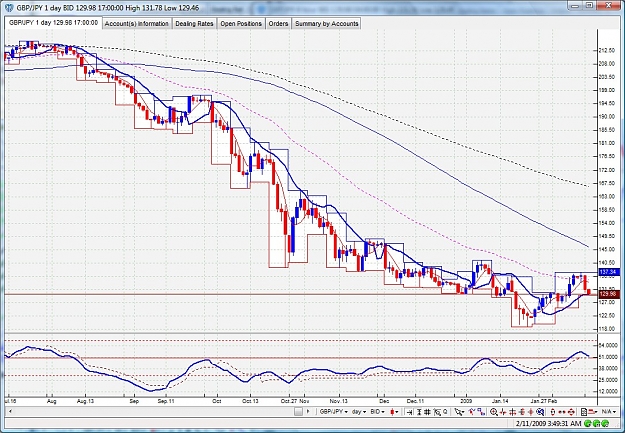The width and height of the screenshot is (625, 433).
Task: Click the vertical stretch arrows icon
Action: tap(553, 412)
